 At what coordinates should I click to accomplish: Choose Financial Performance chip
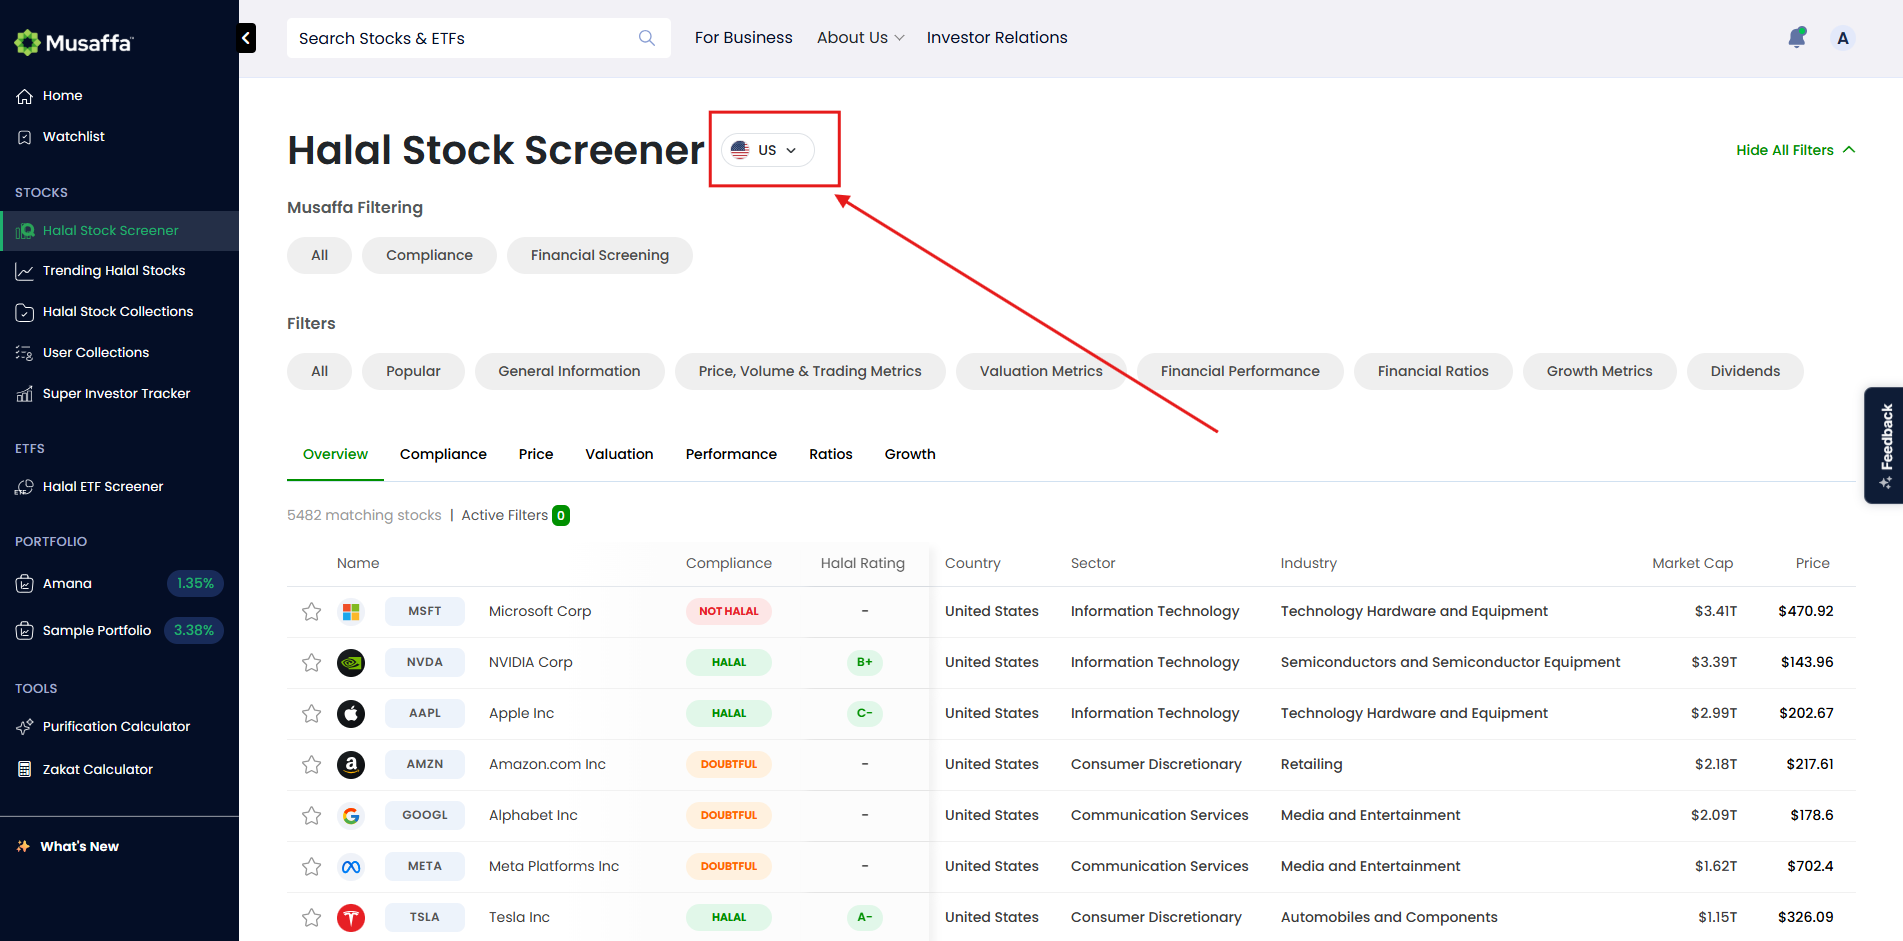coord(1240,371)
